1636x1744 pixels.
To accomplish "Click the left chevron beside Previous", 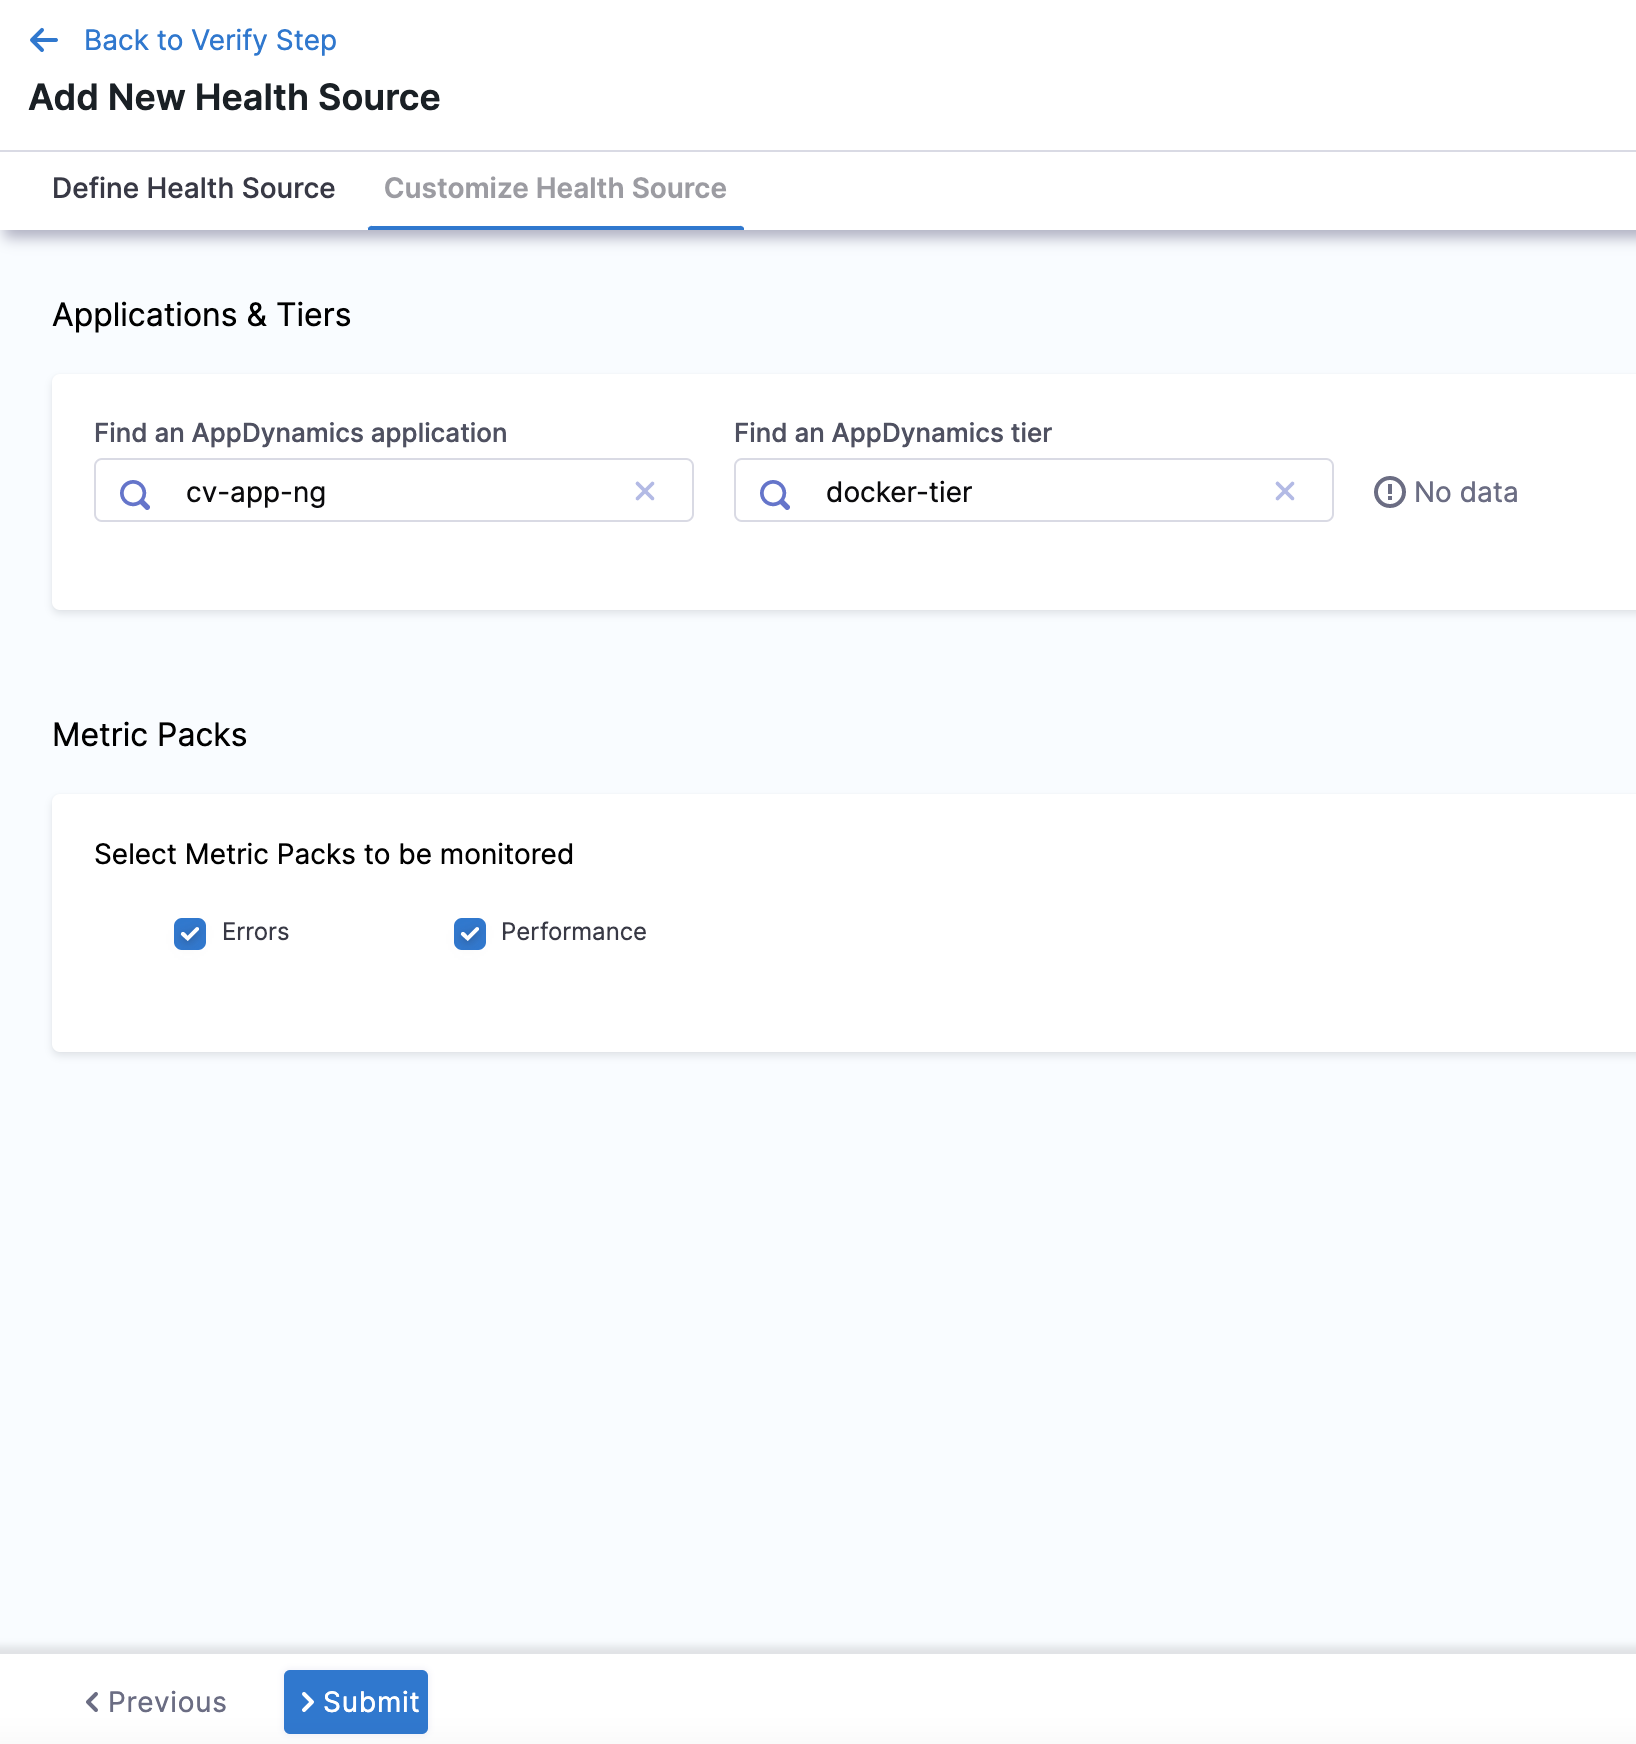I will point(92,1702).
